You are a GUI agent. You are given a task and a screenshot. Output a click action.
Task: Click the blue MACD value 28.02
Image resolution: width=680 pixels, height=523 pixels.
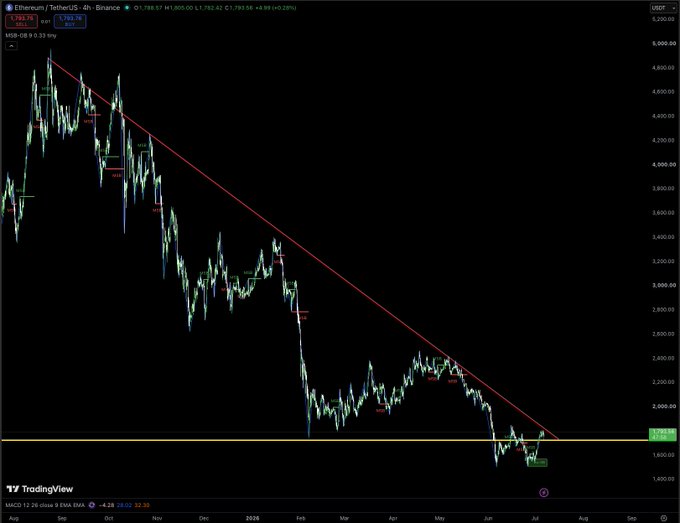click(124, 505)
